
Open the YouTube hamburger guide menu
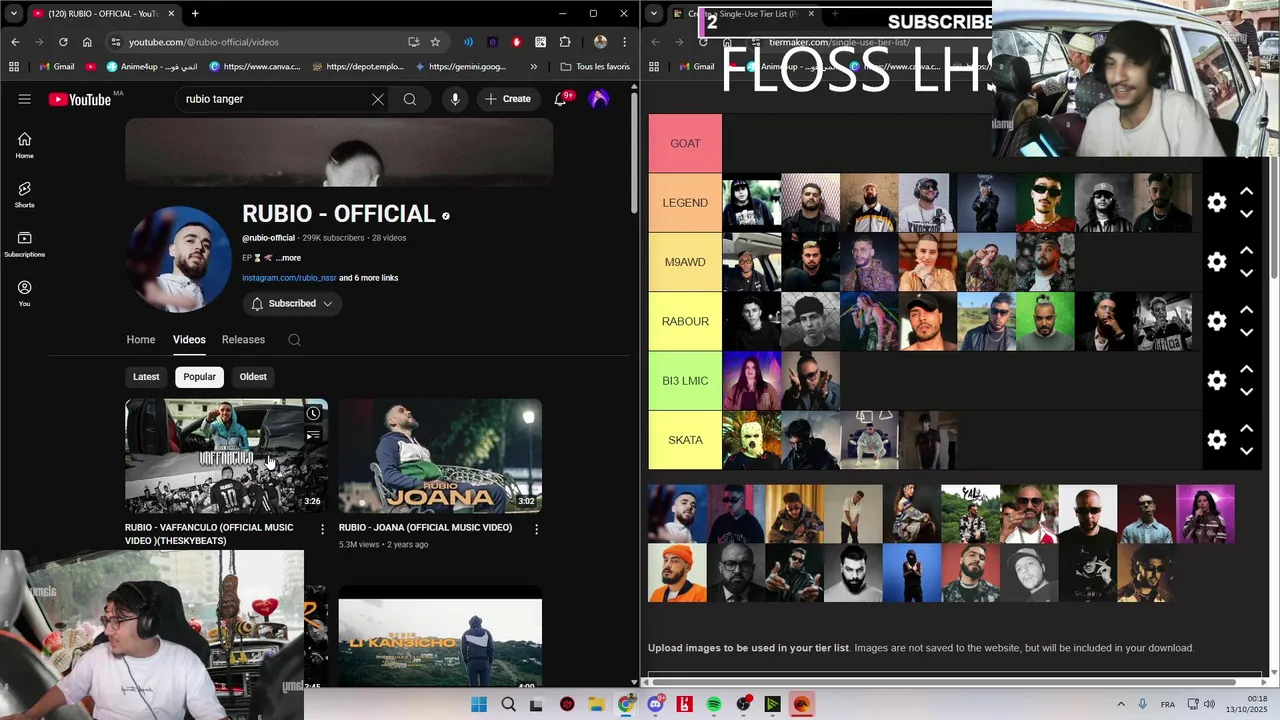(x=25, y=99)
